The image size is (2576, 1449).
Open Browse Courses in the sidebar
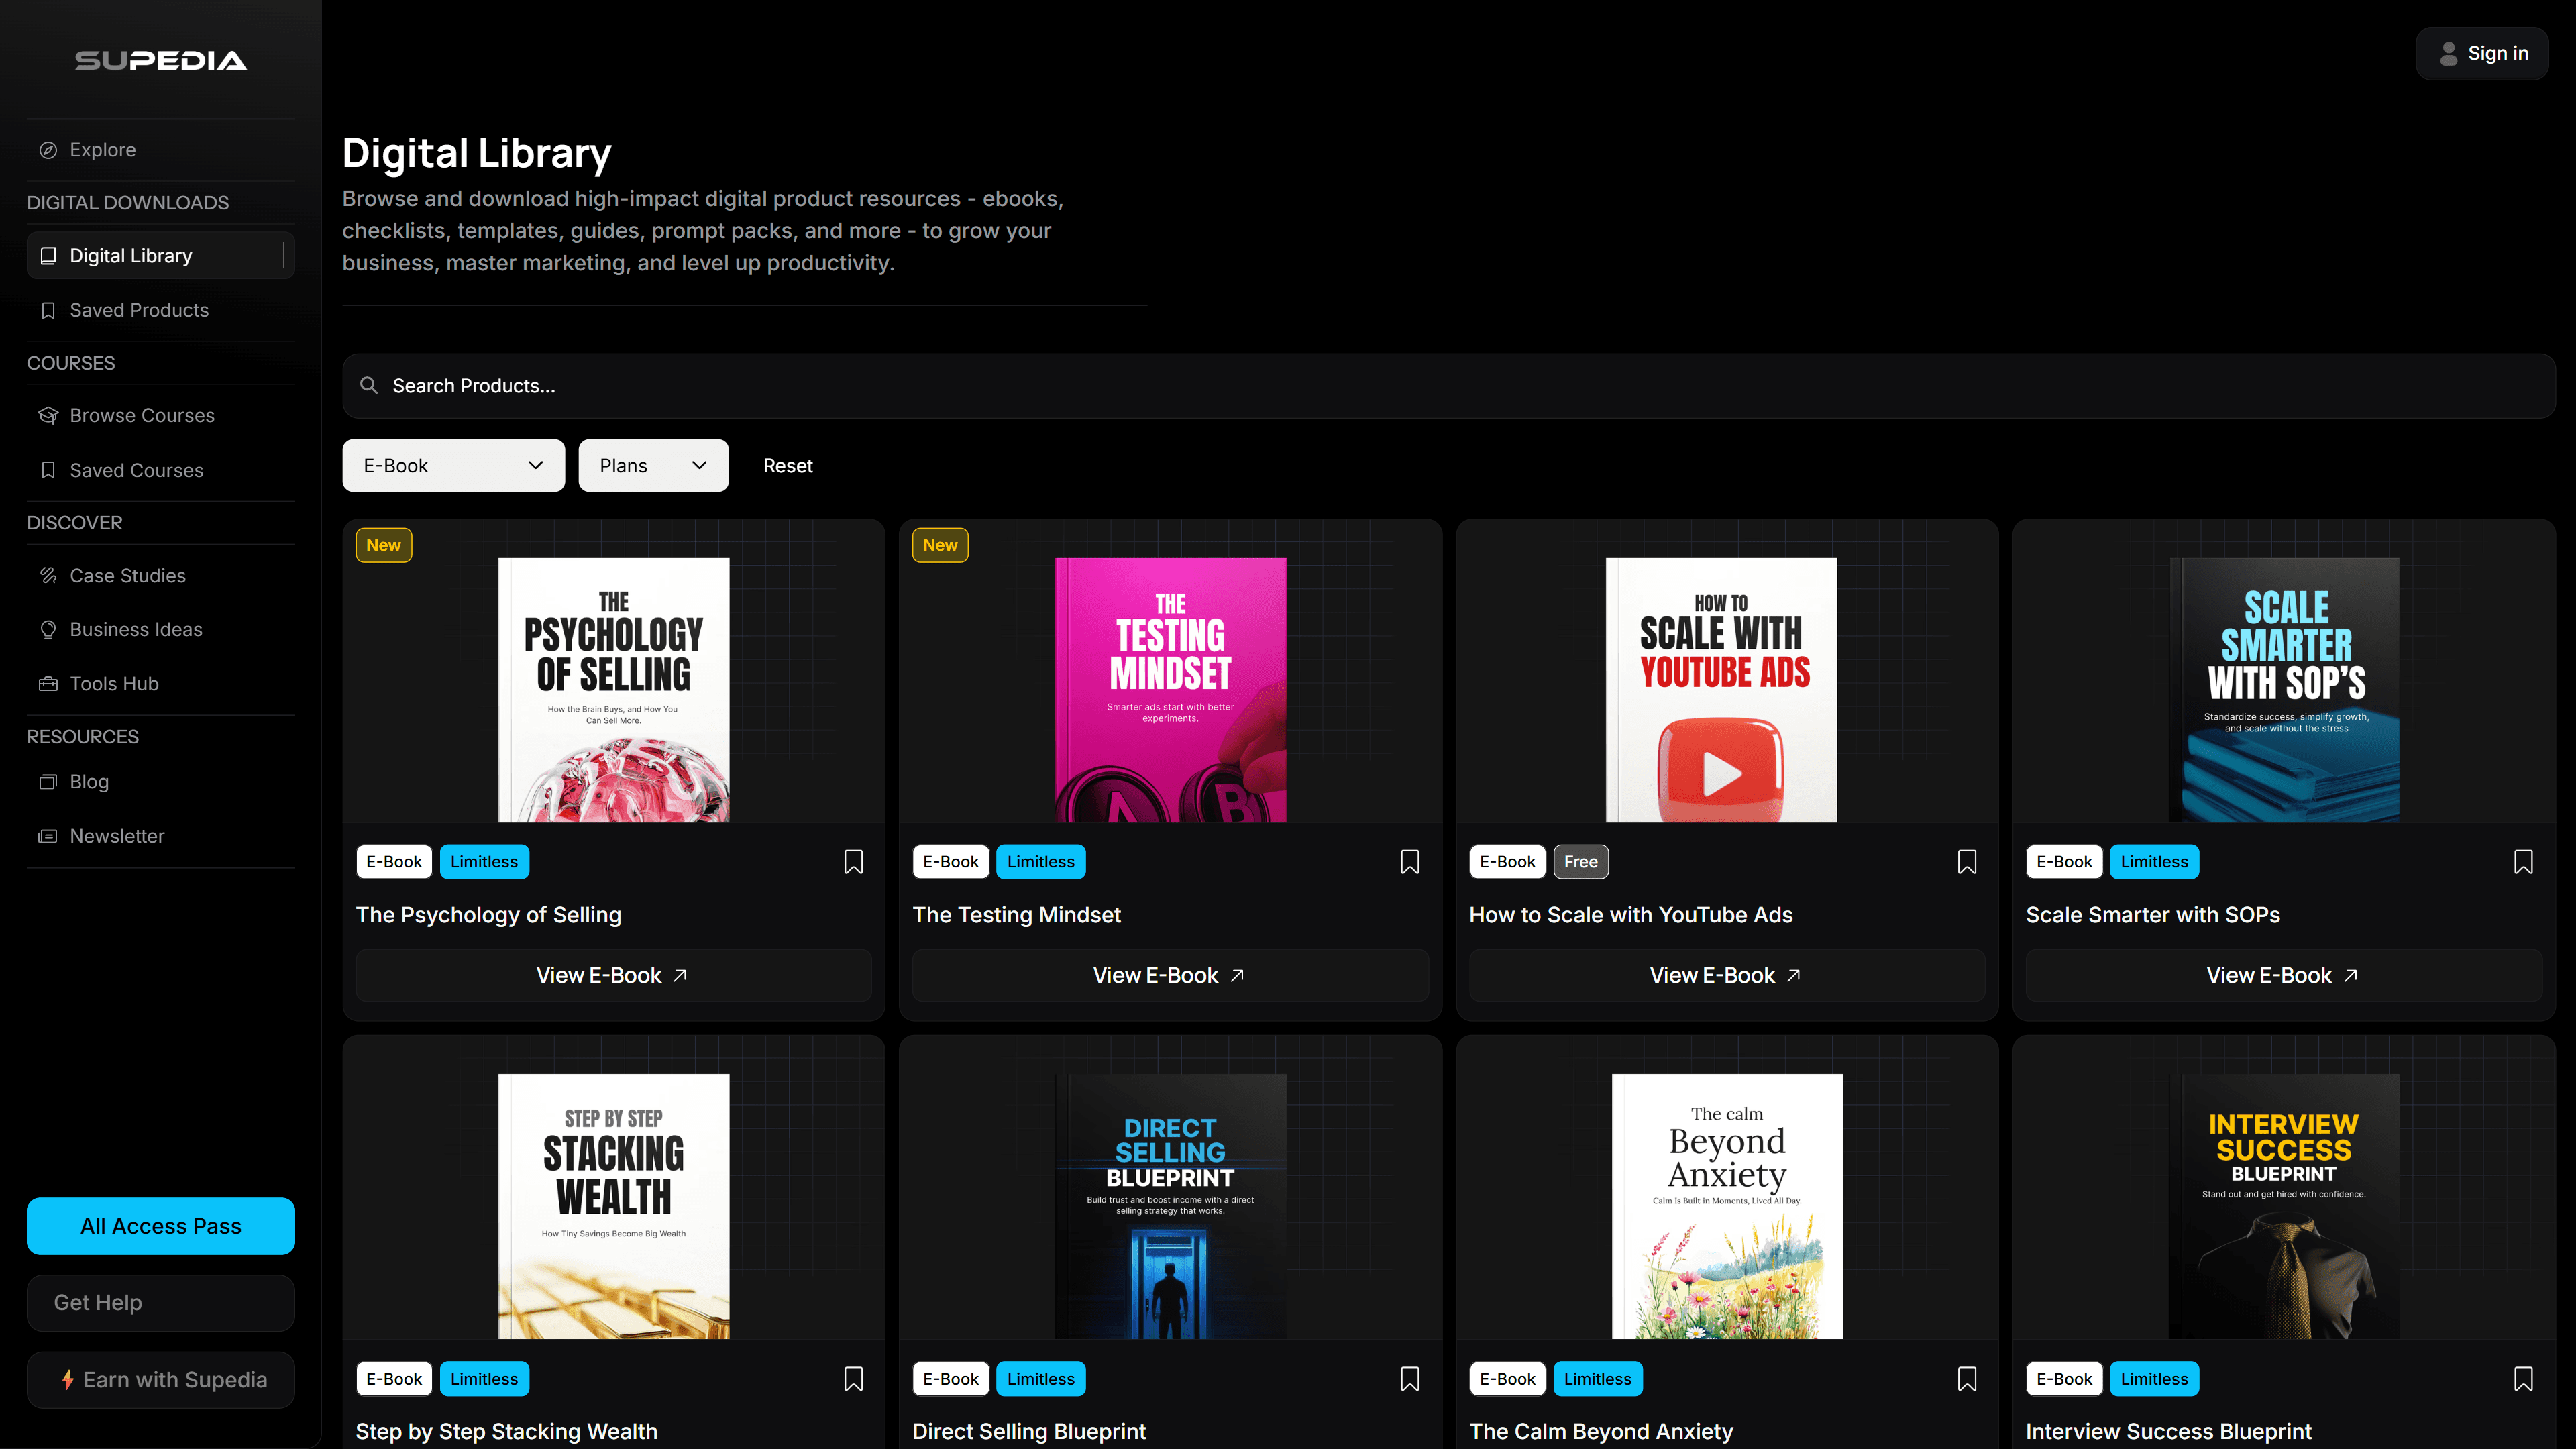(x=161, y=415)
